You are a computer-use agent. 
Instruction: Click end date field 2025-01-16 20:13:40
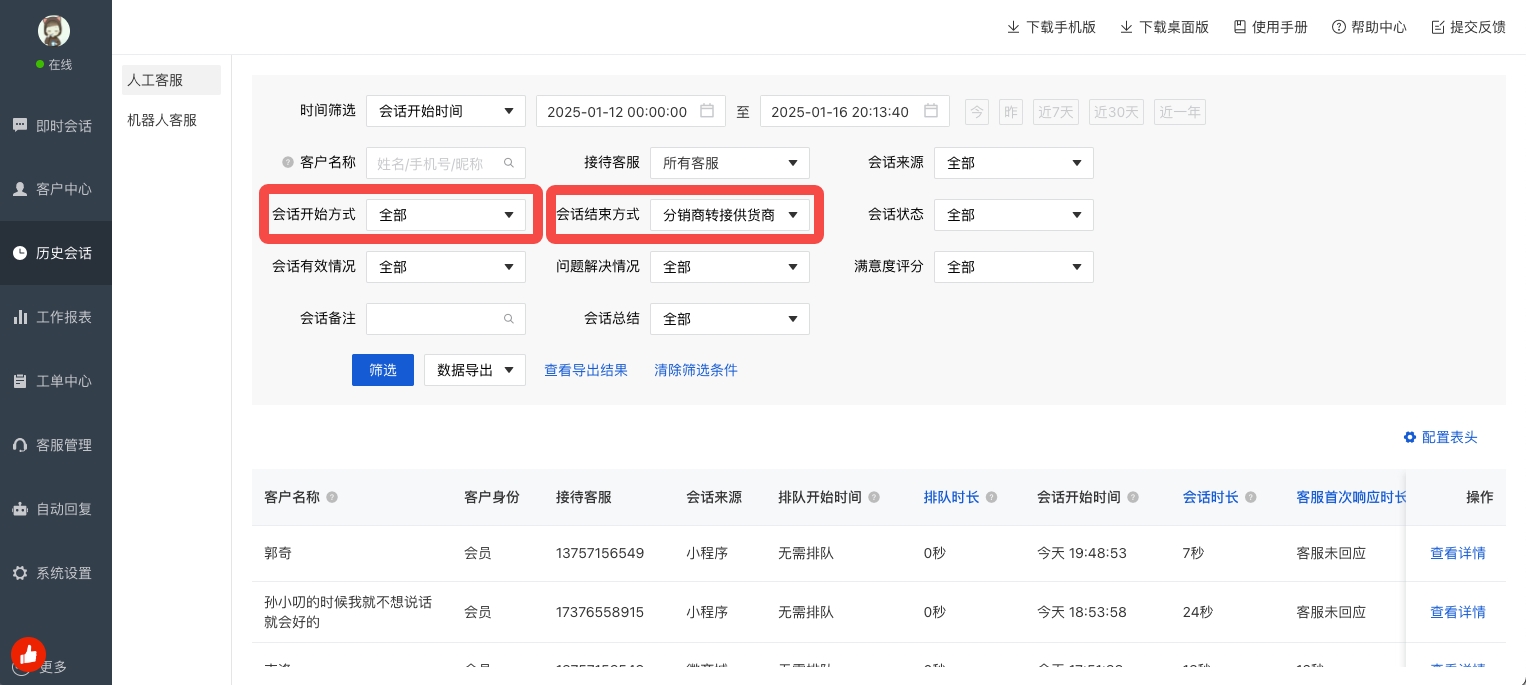point(855,111)
